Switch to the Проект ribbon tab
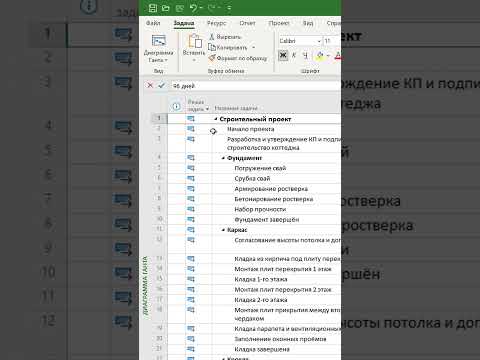The image size is (480, 360). tap(279, 23)
